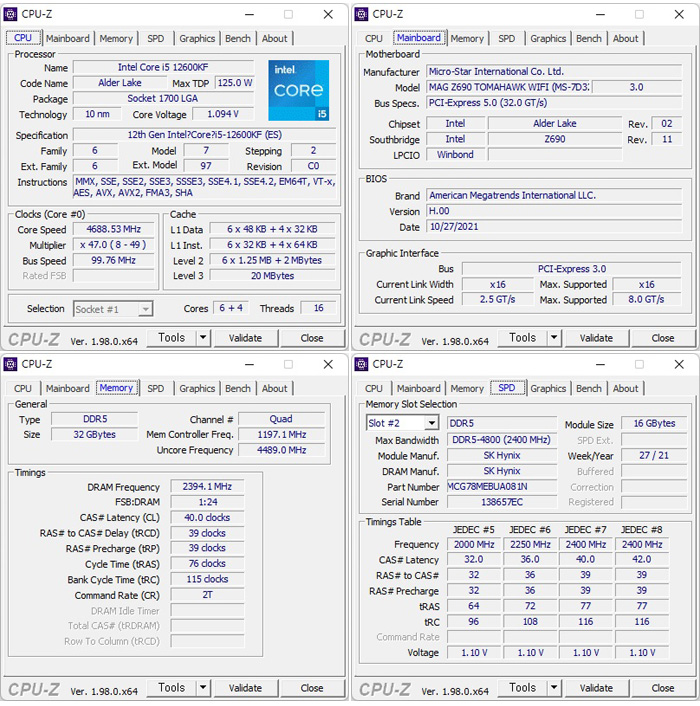Click the Bus Speed value 99.76 MHz
Viewport: 700px width, 706px height.
114,260
